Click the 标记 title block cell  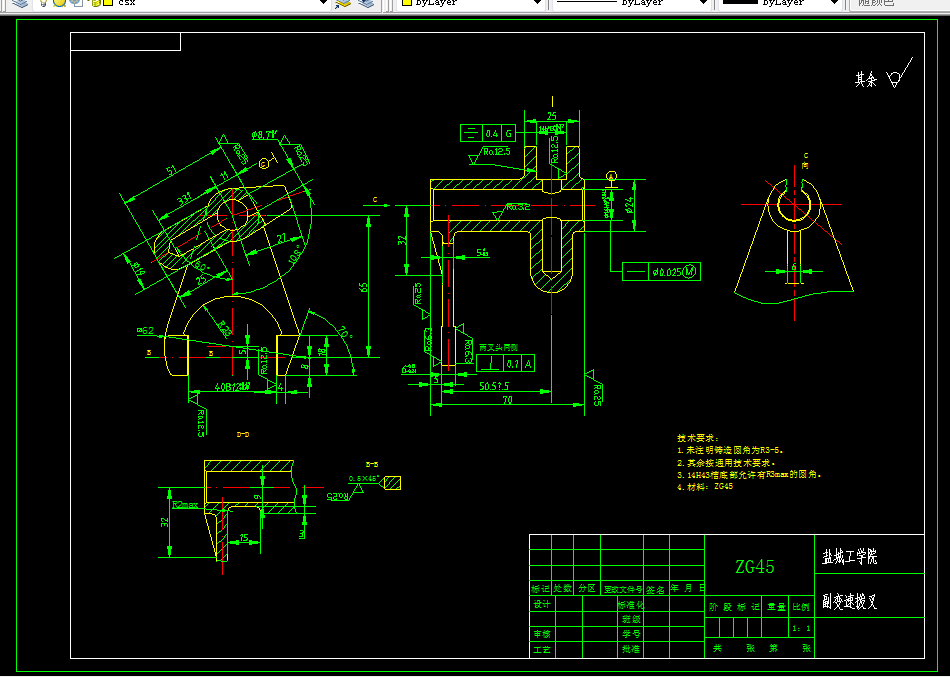(540, 589)
